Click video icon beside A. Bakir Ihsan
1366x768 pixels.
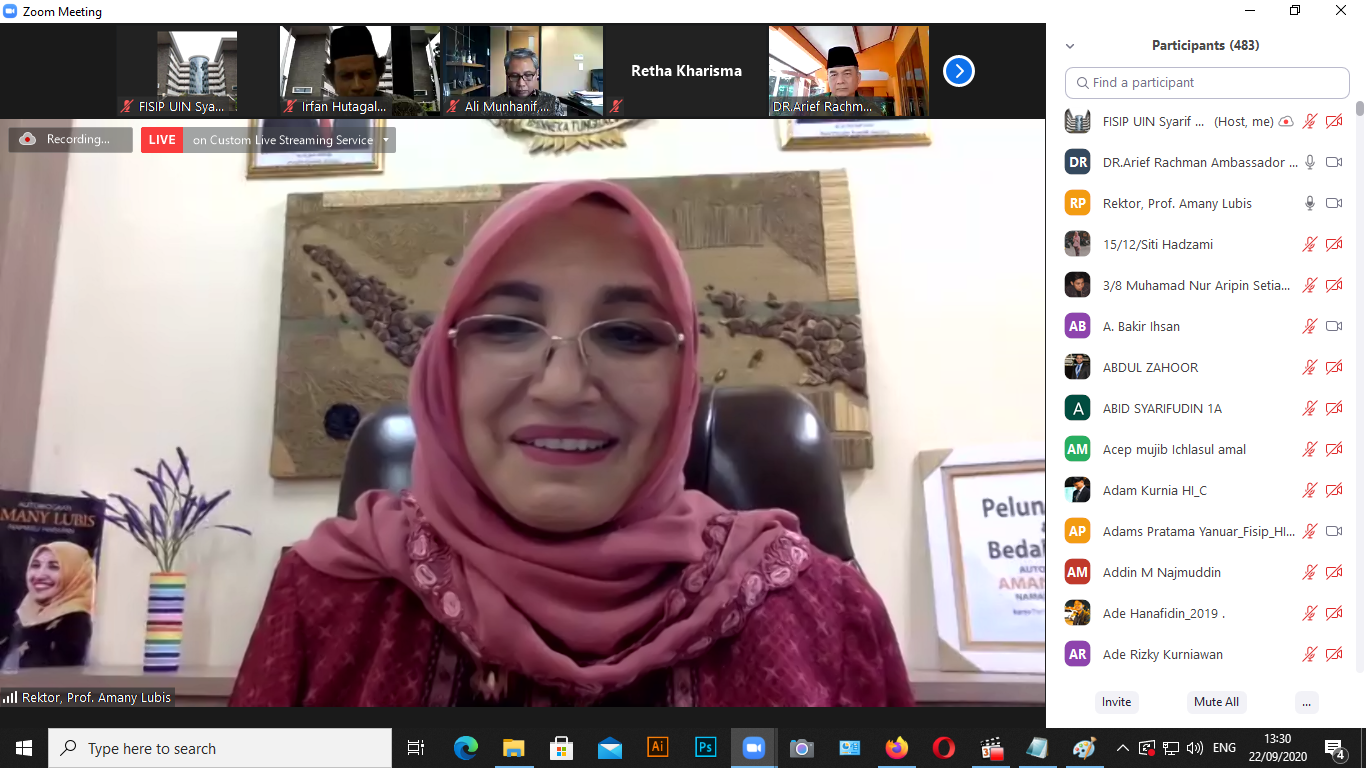point(1333,326)
